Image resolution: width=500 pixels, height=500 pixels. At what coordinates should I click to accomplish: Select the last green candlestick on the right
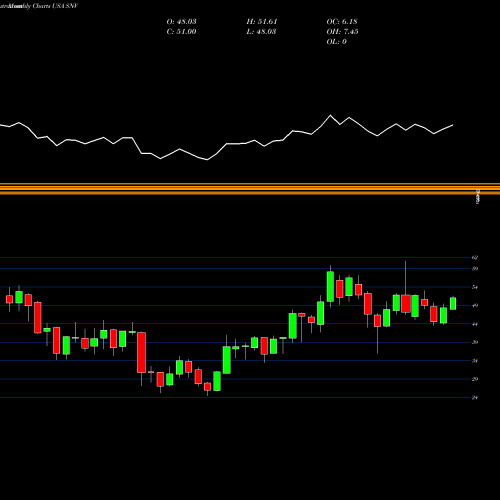(x=453, y=304)
